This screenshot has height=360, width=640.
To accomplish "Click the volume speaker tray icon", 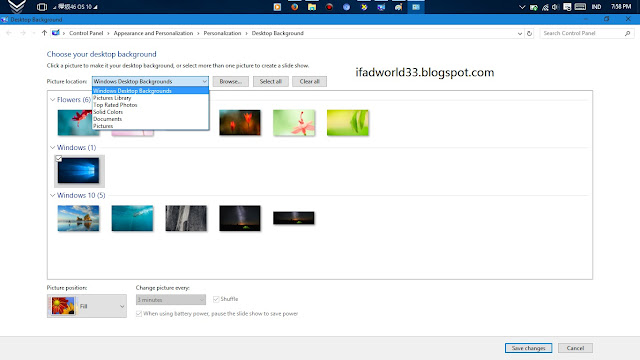I will click(555, 7).
